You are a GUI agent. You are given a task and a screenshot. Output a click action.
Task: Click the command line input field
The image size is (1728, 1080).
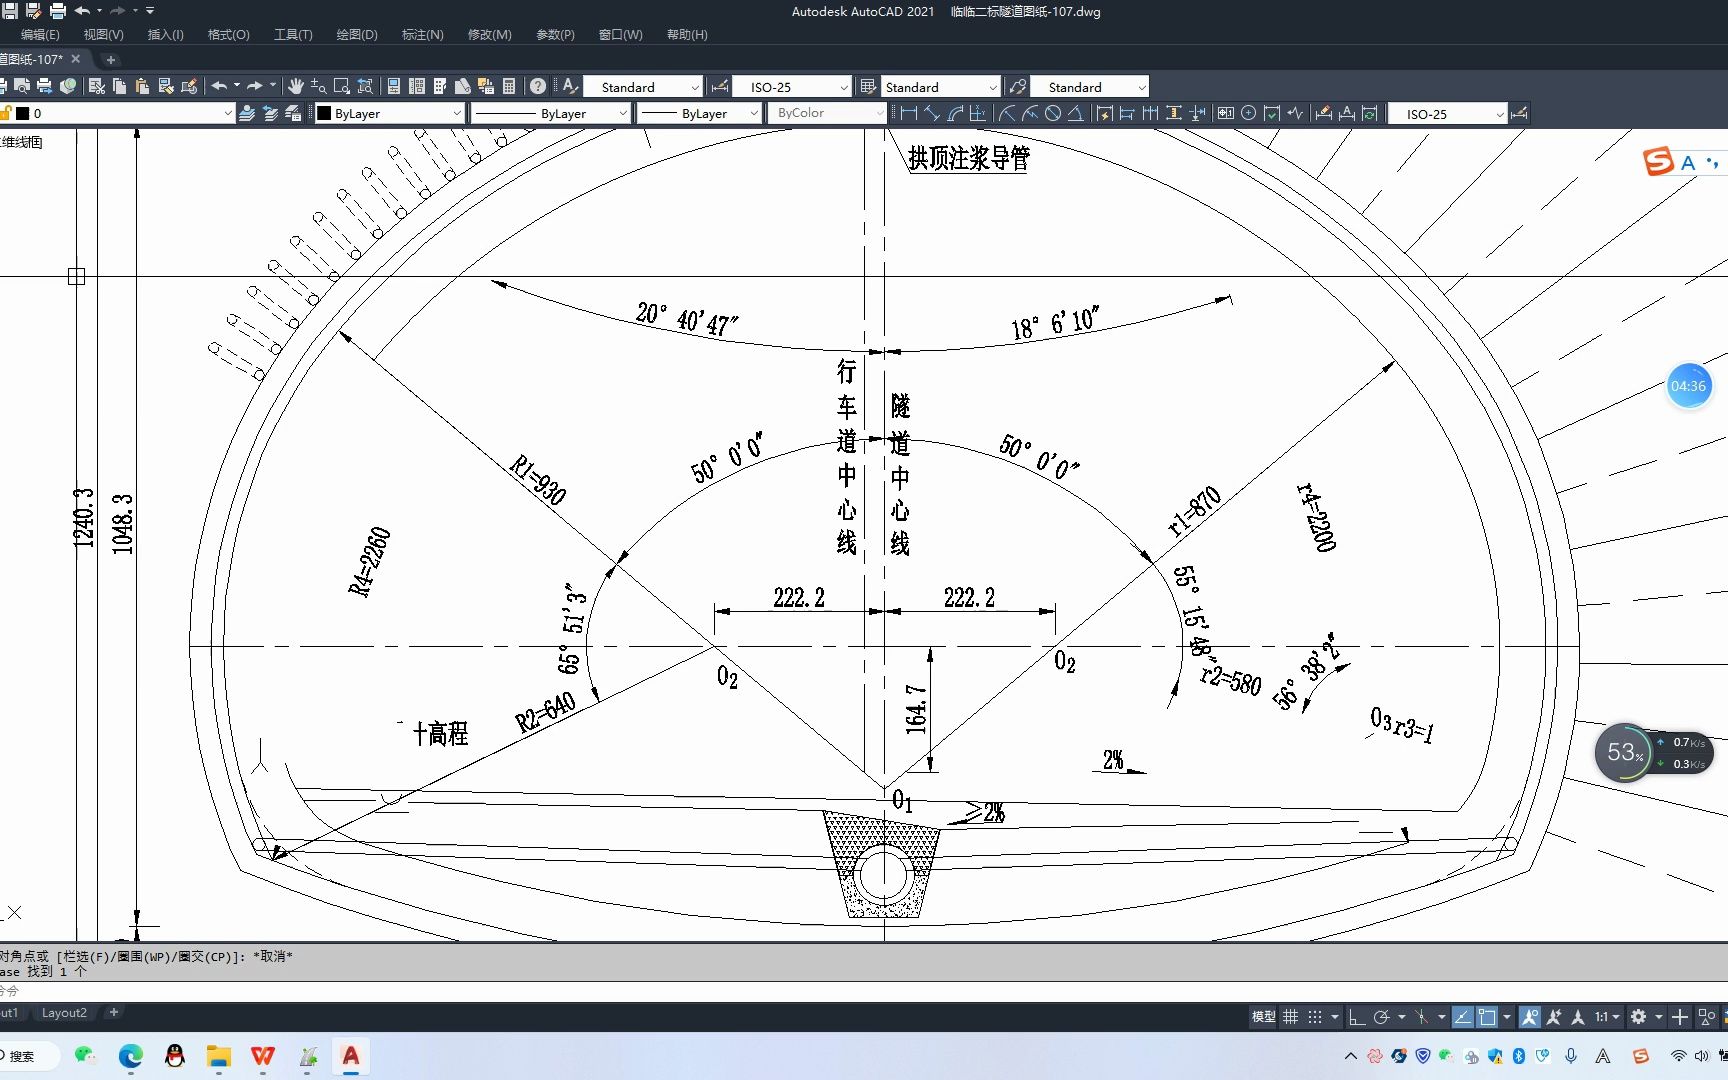[864, 991]
